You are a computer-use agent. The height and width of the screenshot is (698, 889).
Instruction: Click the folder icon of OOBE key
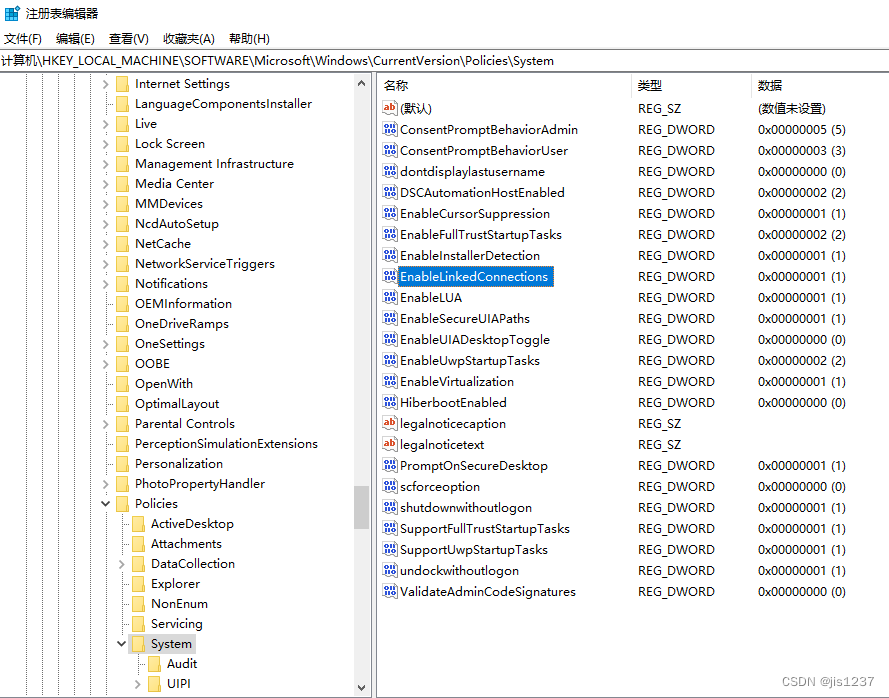[122, 363]
